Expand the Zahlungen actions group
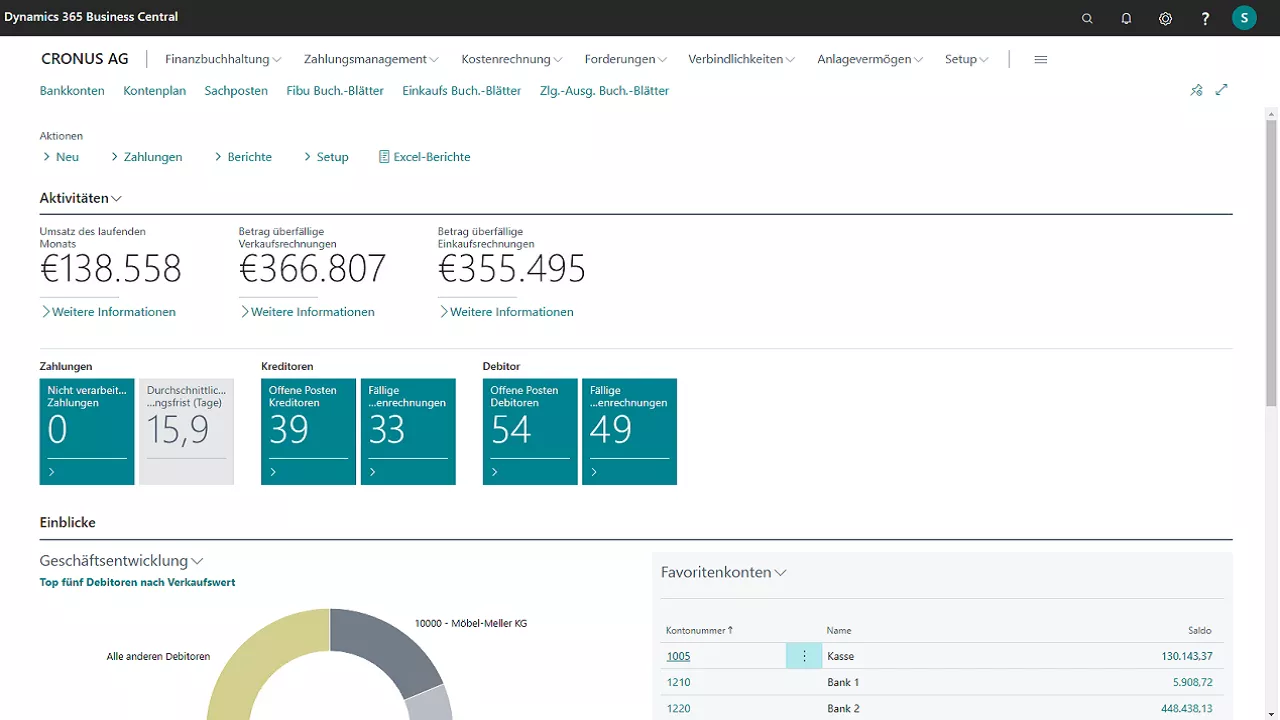The height and width of the screenshot is (720, 1280). click(146, 157)
